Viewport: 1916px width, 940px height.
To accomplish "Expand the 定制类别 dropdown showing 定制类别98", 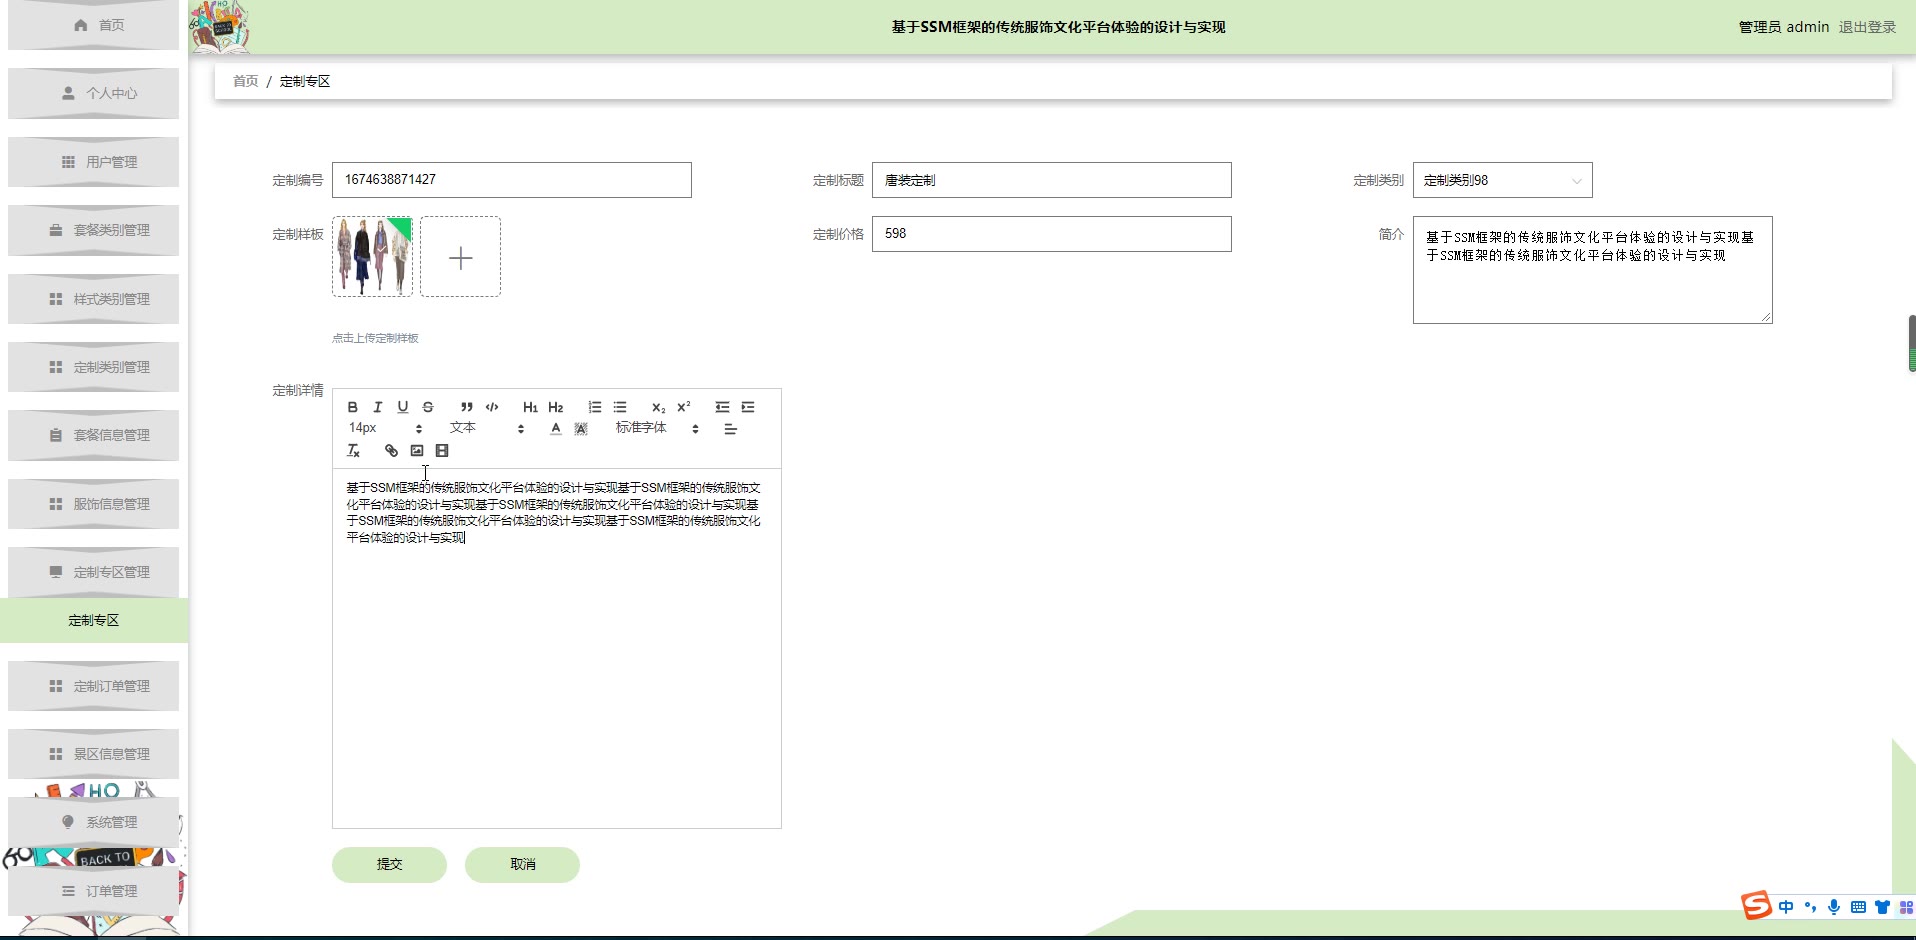I will tap(1502, 180).
